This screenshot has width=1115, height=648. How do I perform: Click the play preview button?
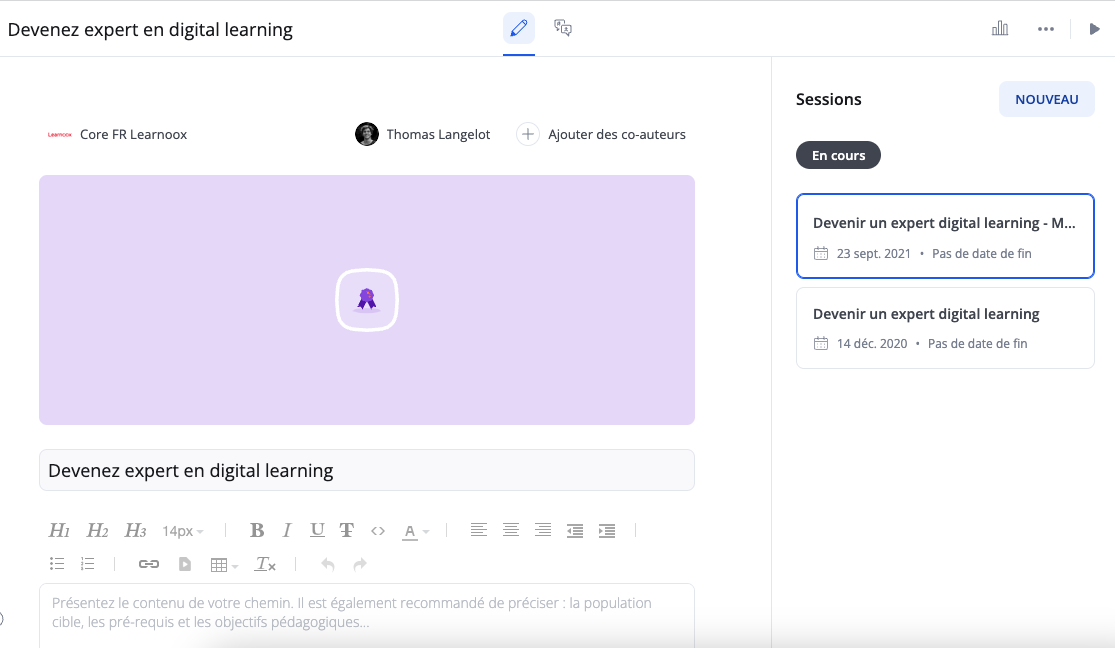[x=1095, y=29]
